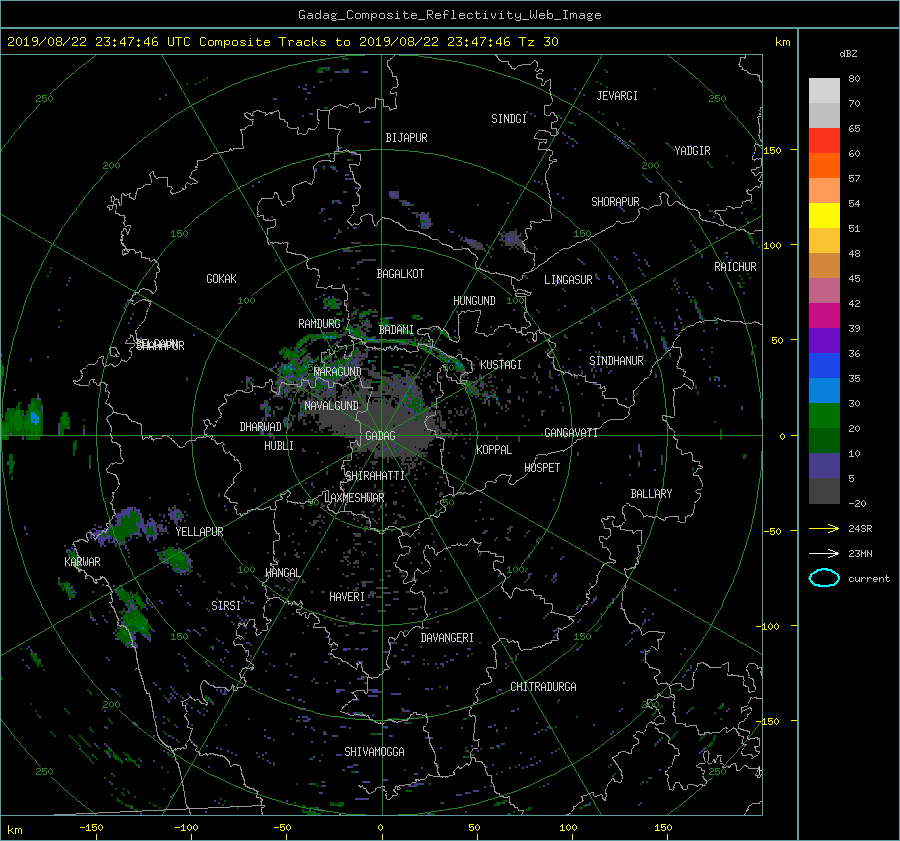This screenshot has width=900, height=841.
Task: Click the GADAG radar center label
Action: (x=380, y=436)
